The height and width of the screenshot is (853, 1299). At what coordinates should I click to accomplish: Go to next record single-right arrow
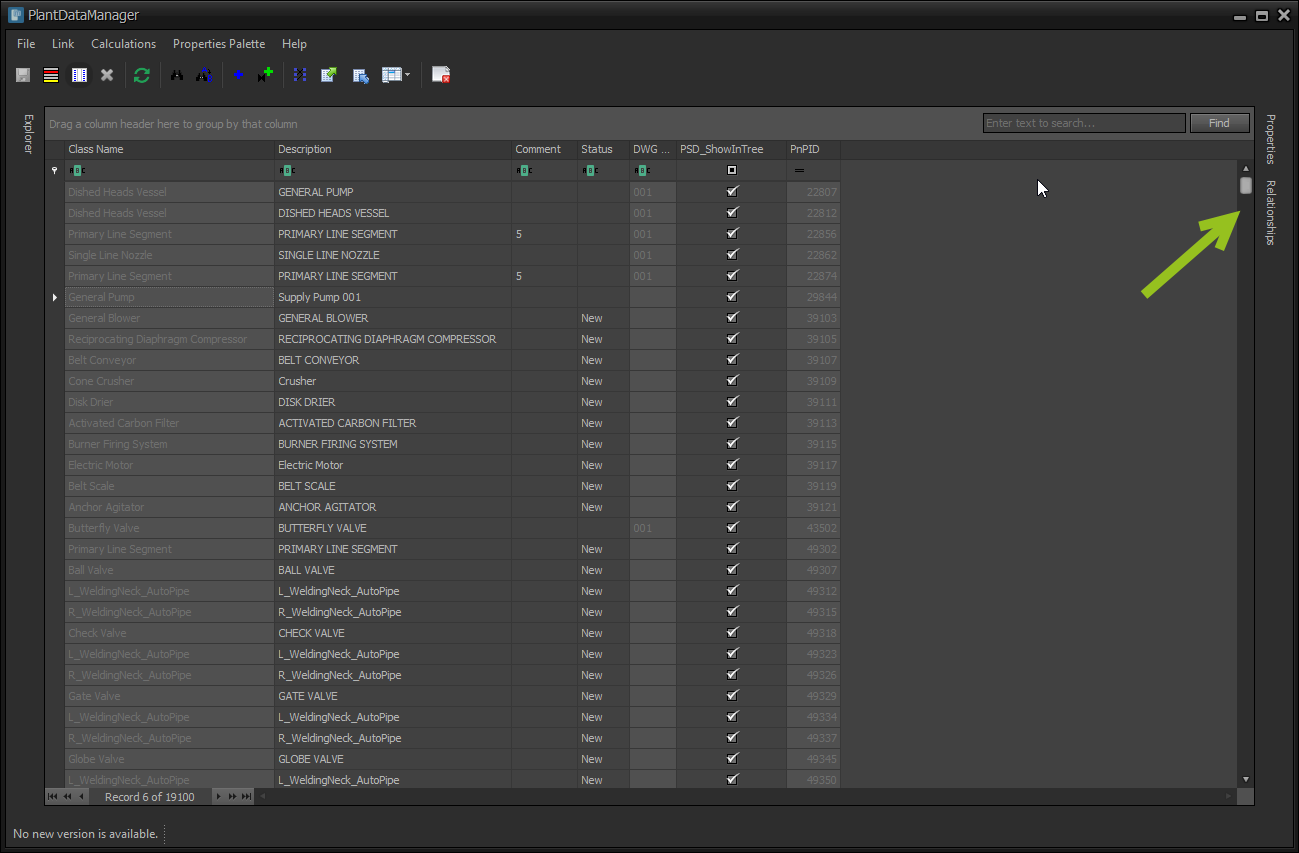pyautogui.click(x=219, y=797)
